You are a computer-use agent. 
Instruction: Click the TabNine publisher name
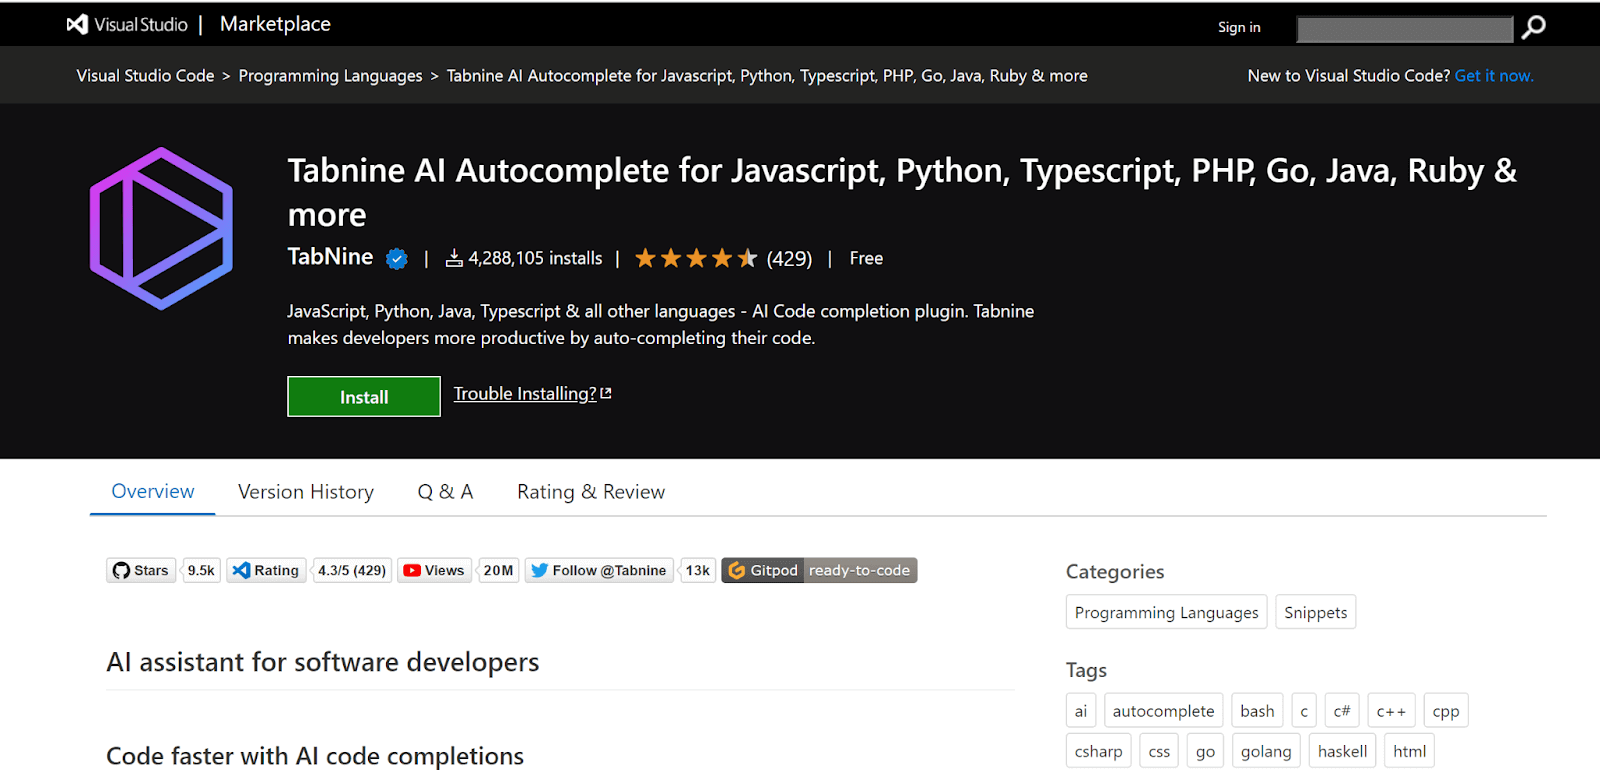pos(330,257)
